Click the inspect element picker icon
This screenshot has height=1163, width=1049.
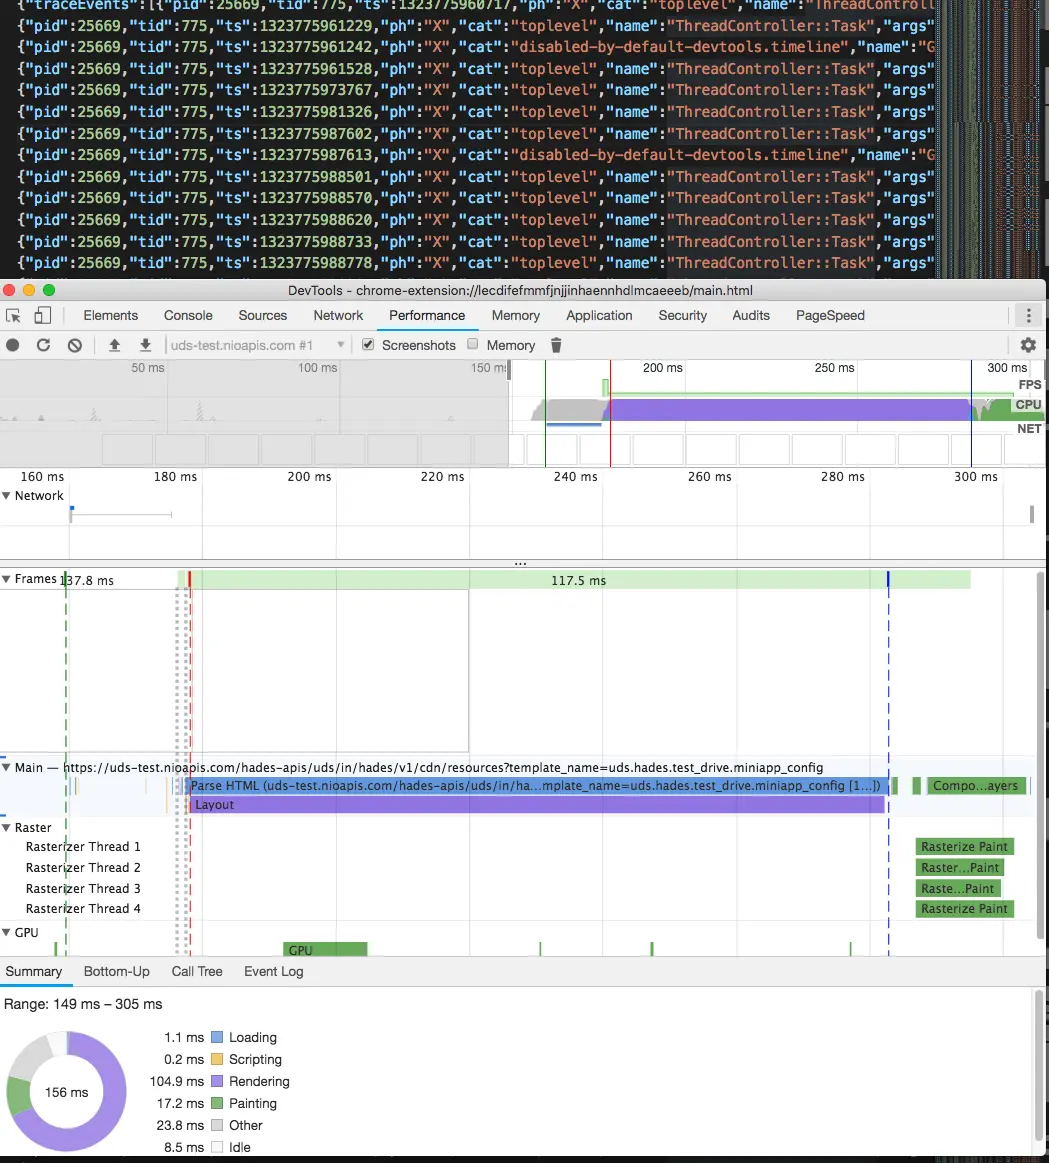tap(13, 316)
